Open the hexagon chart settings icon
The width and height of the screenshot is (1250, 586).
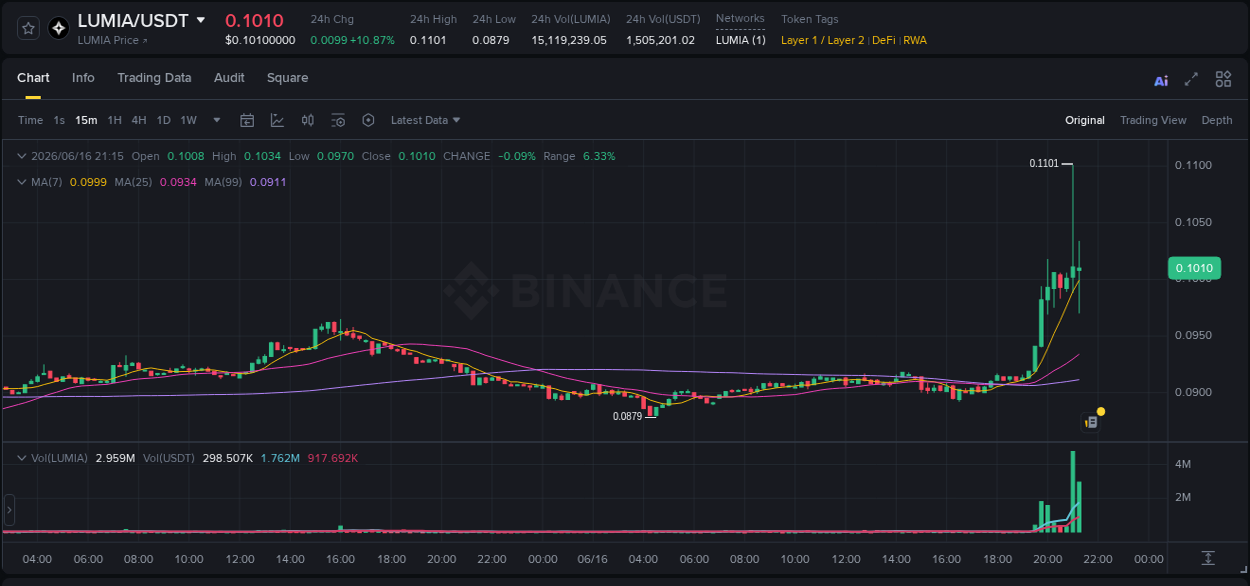pos(368,120)
